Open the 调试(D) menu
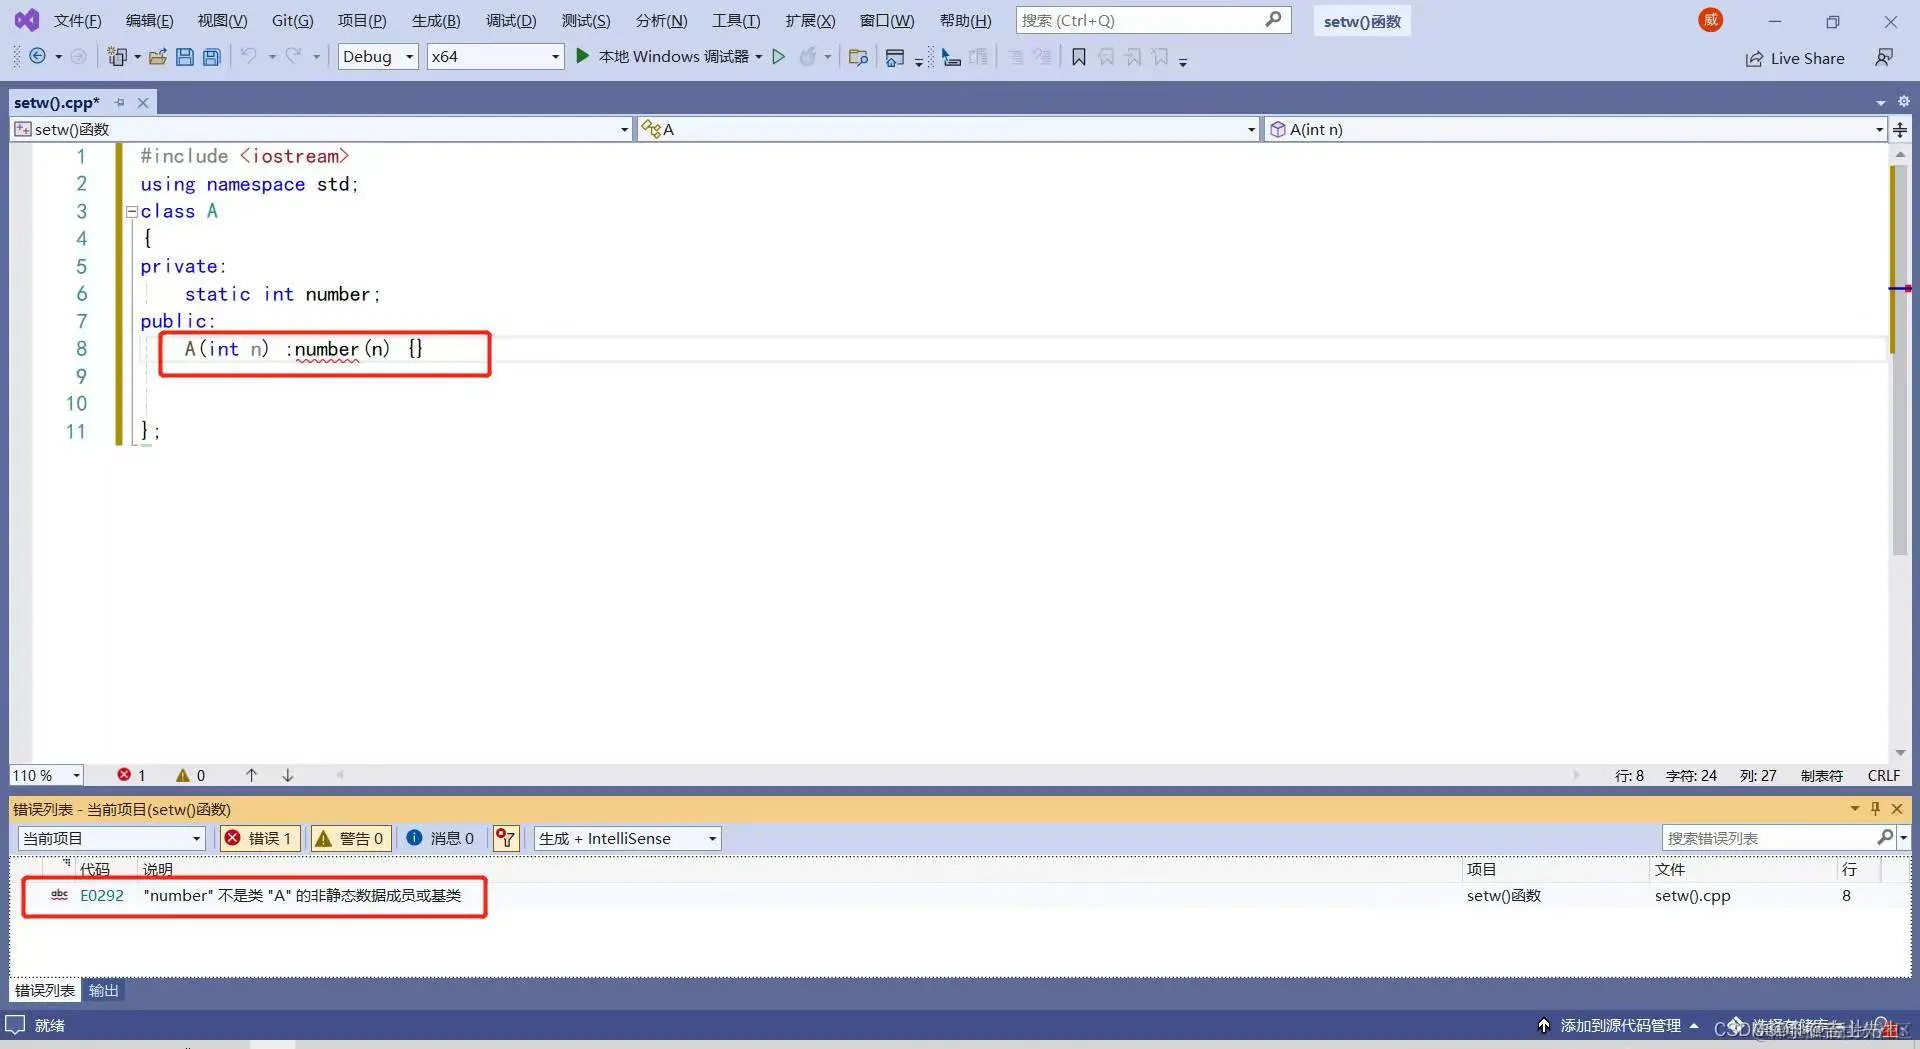 coord(511,20)
